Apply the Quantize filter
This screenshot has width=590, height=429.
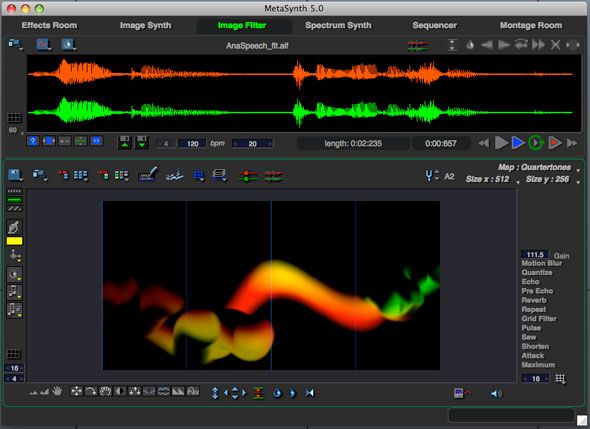[537, 272]
